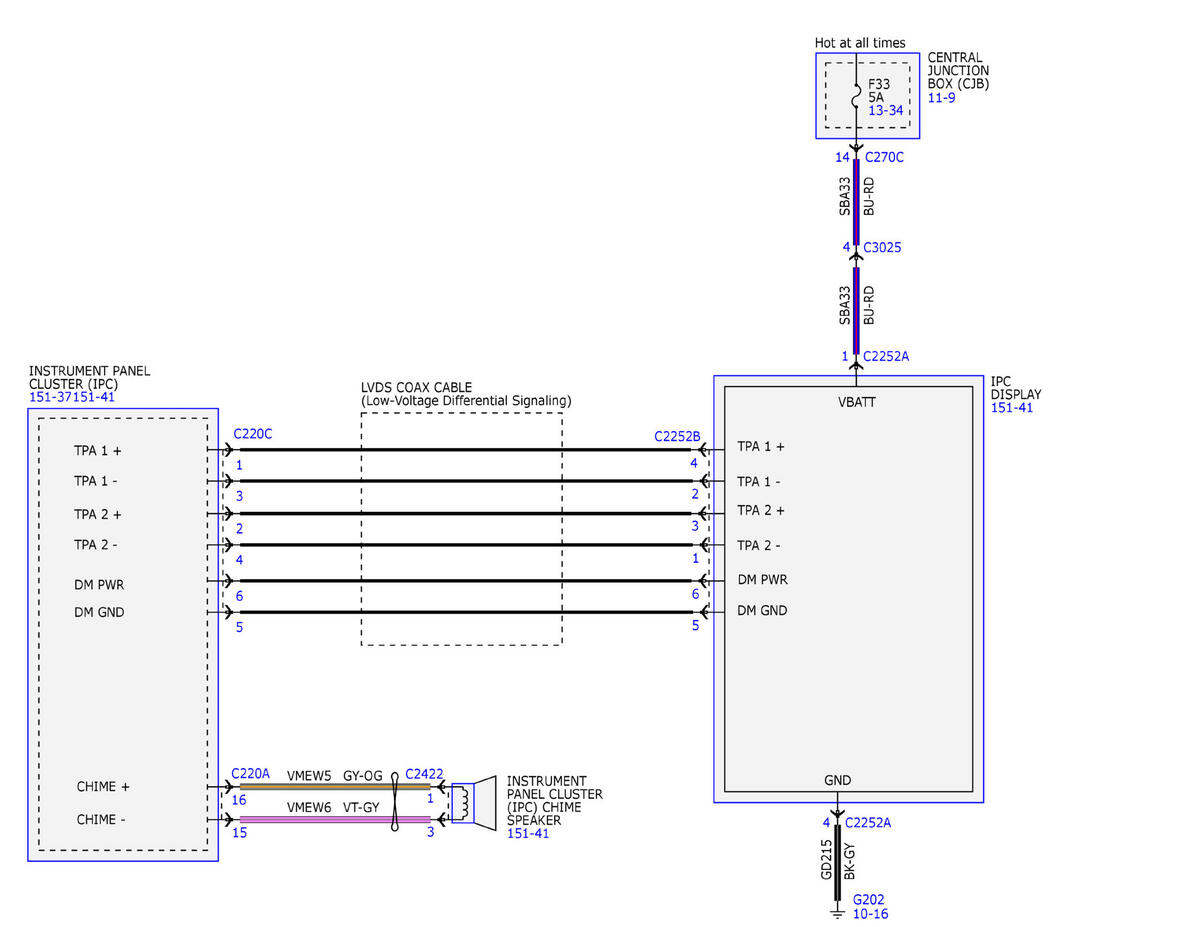Select the GY-OG wire color label
This screenshot has height=927, width=1200.
pyautogui.click(x=364, y=775)
